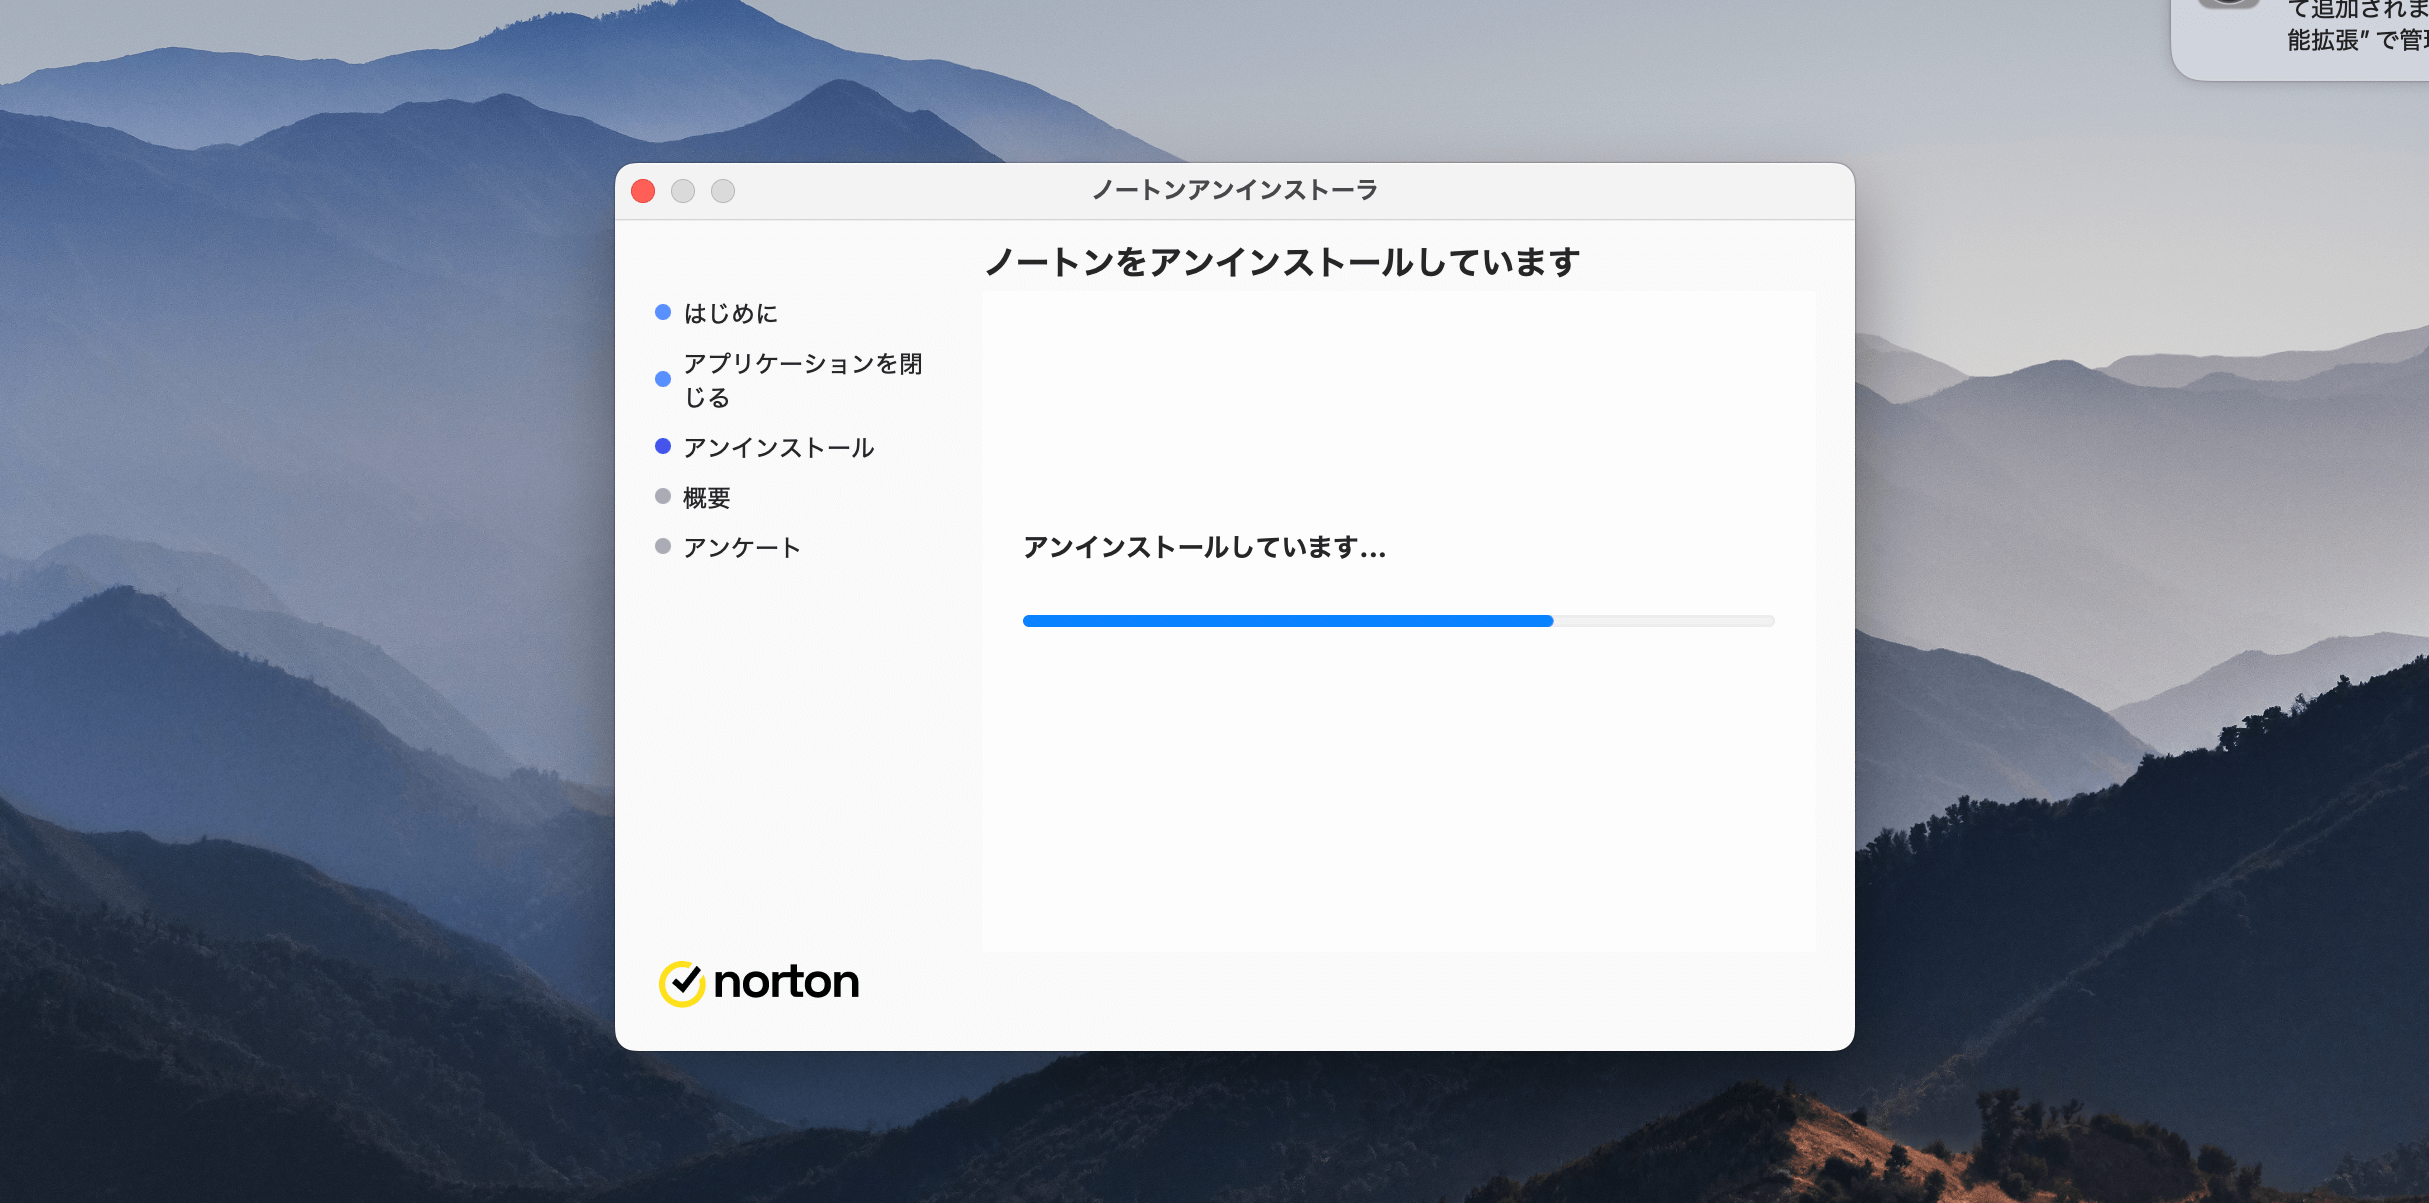Click the norton logo checkmark icon

pyautogui.click(x=682, y=983)
